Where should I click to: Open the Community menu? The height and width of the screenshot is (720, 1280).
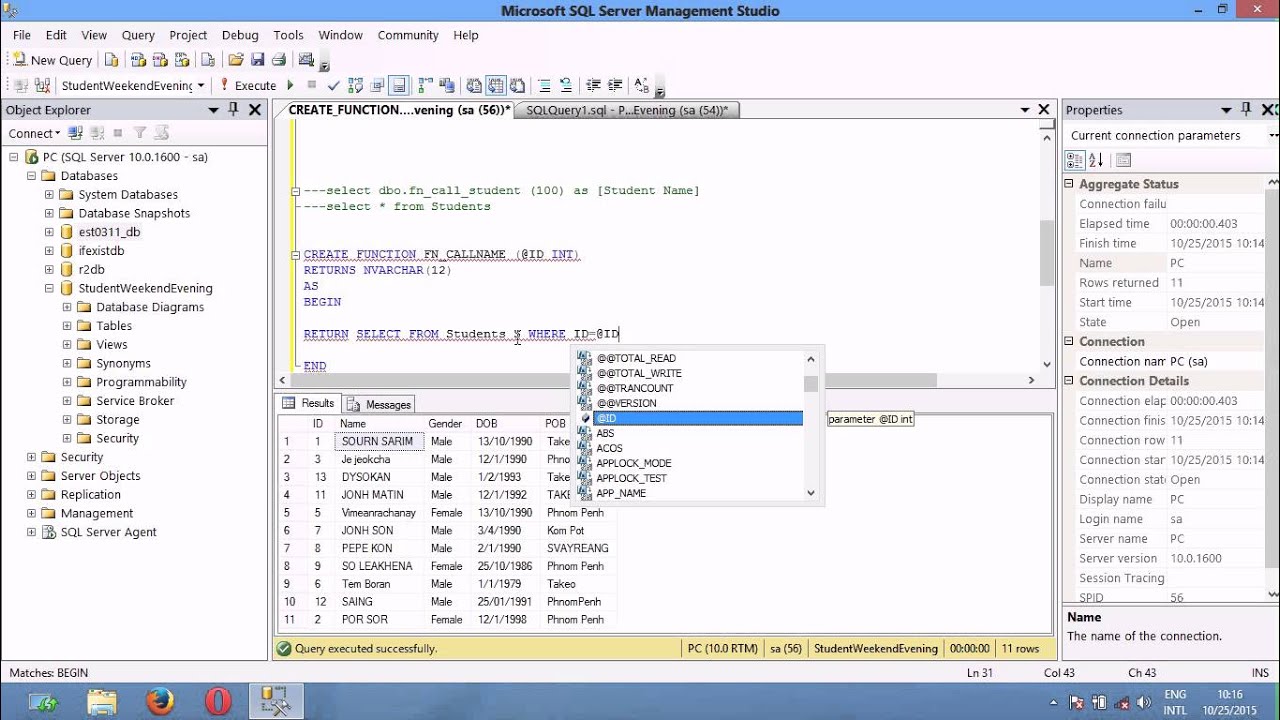click(x=408, y=35)
